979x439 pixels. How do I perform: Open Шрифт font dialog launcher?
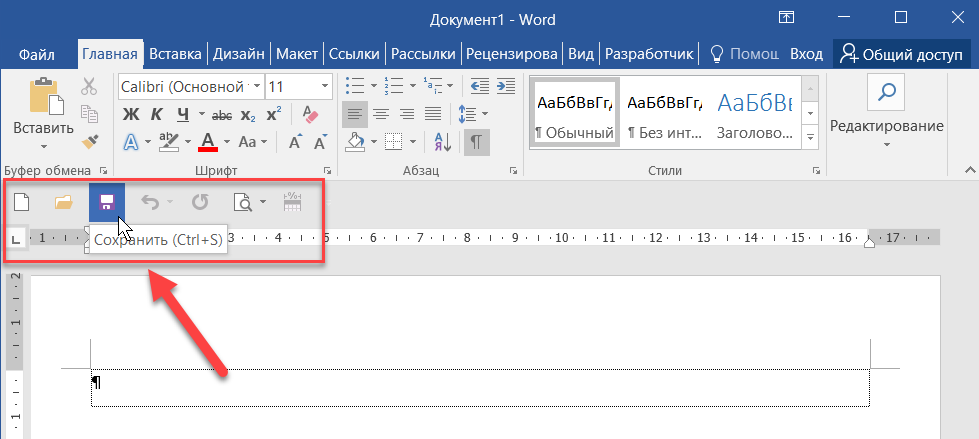tap(327, 170)
